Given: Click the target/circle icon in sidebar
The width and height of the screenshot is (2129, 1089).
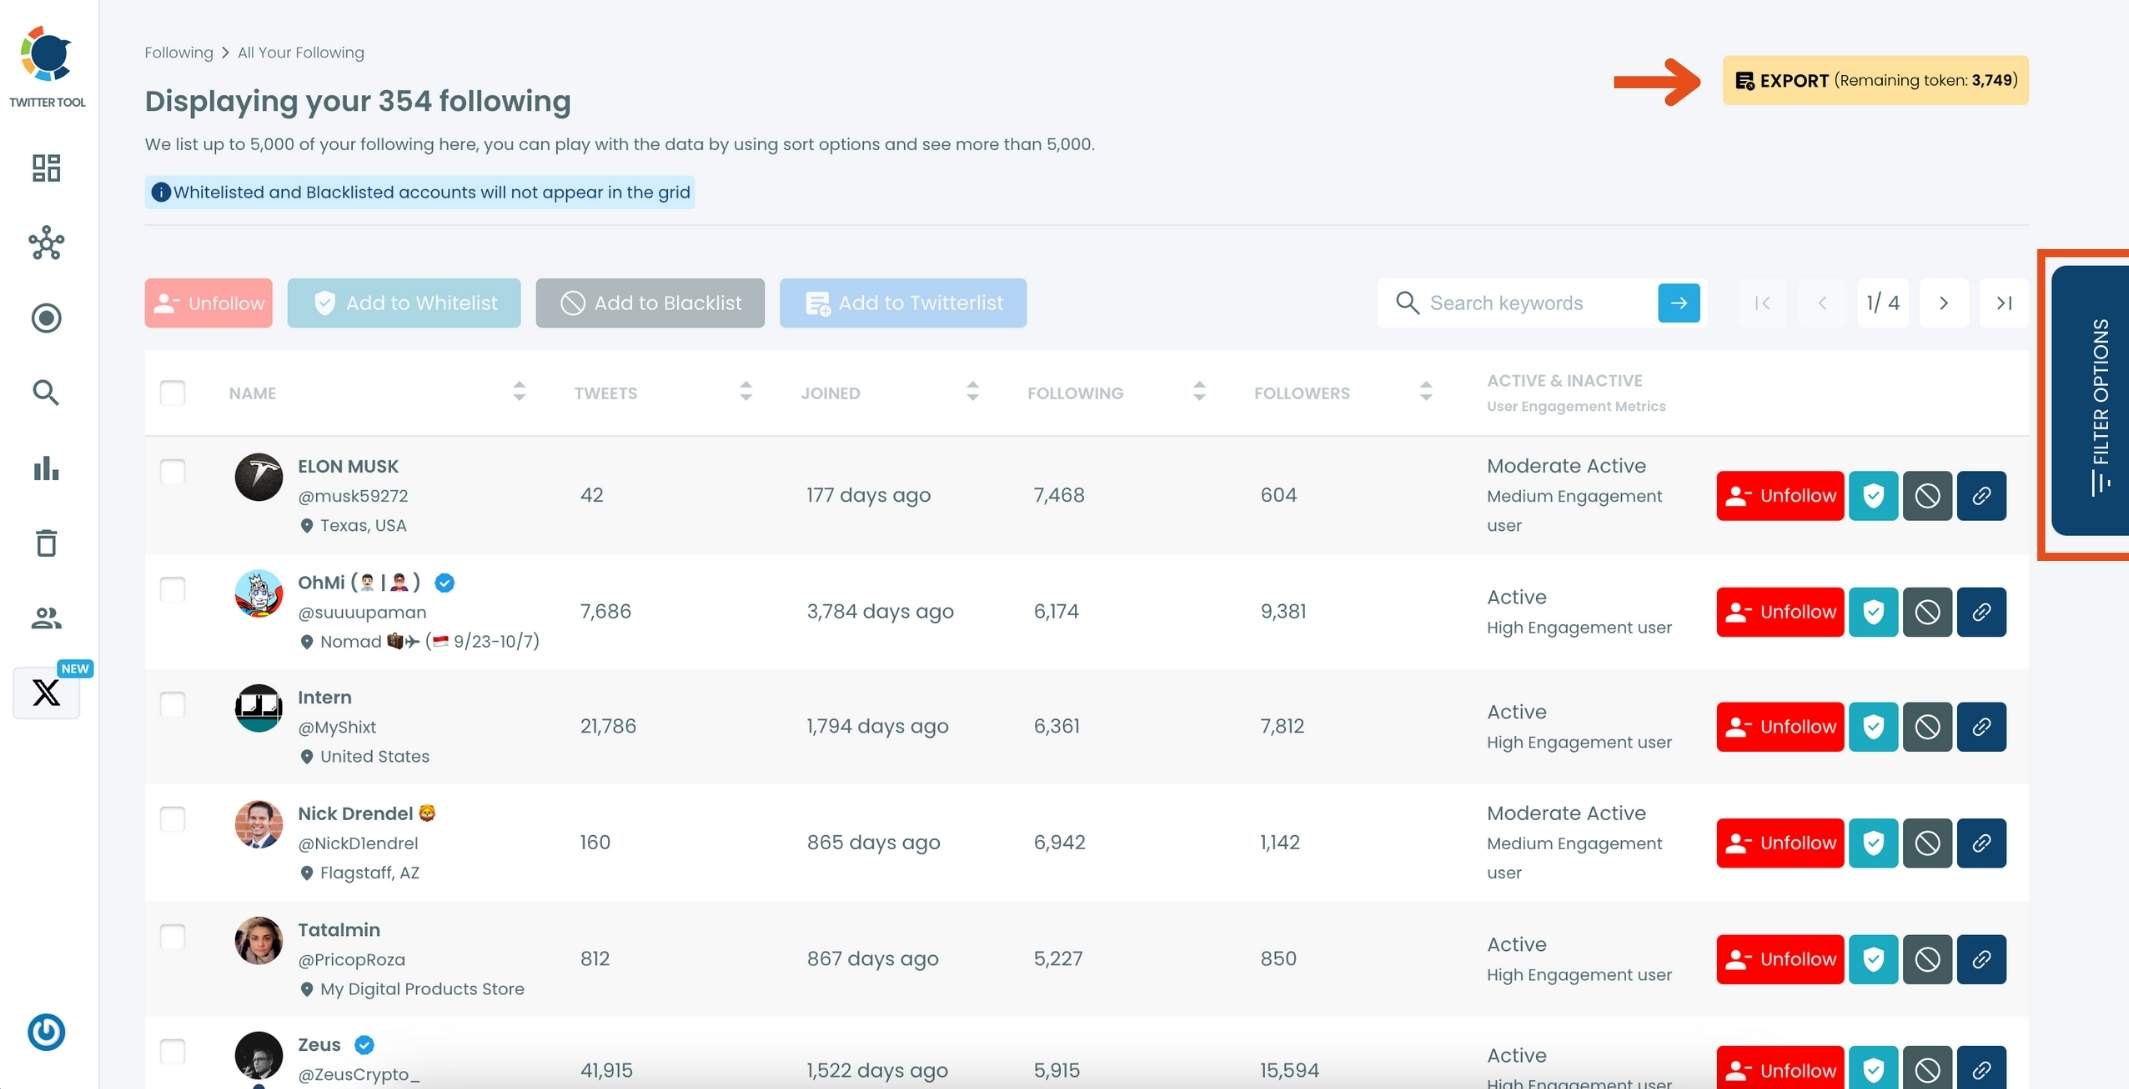Looking at the screenshot, I should pyautogui.click(x=46, y=317).
